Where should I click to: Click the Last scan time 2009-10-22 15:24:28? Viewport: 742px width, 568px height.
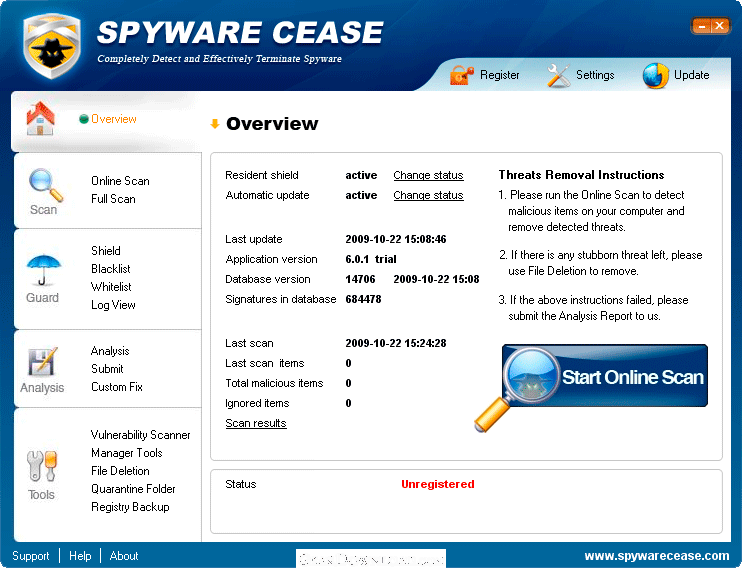point(396,343)
